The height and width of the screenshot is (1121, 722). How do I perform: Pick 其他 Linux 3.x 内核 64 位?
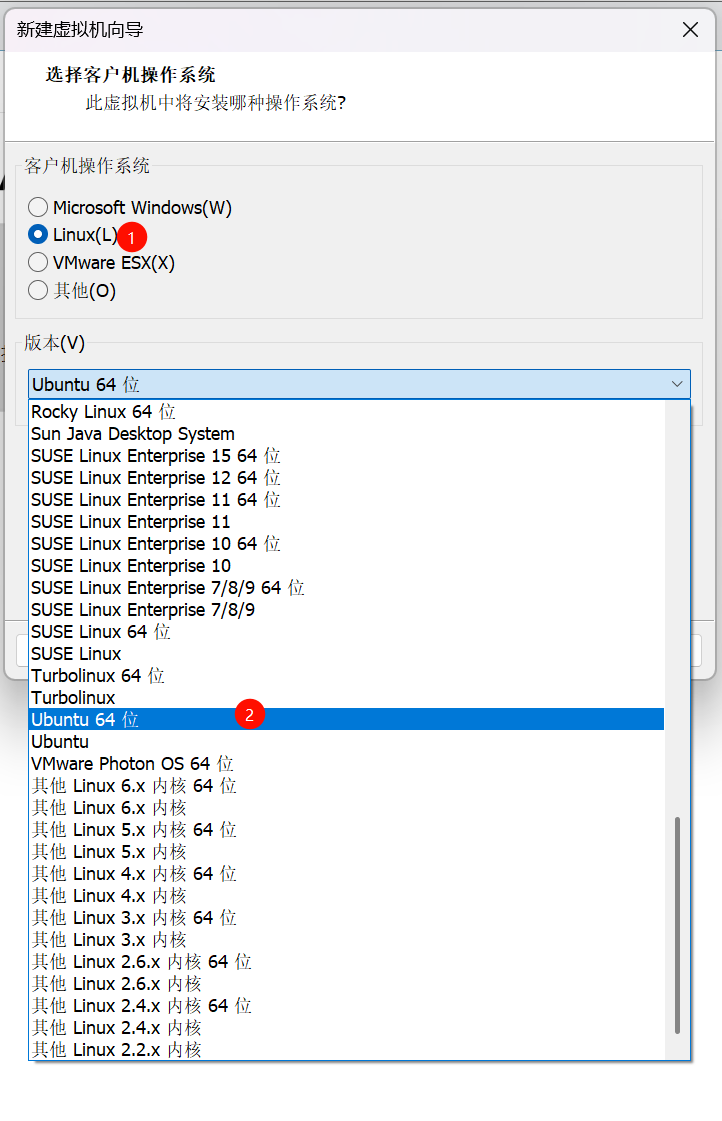(x=347, y=917)
